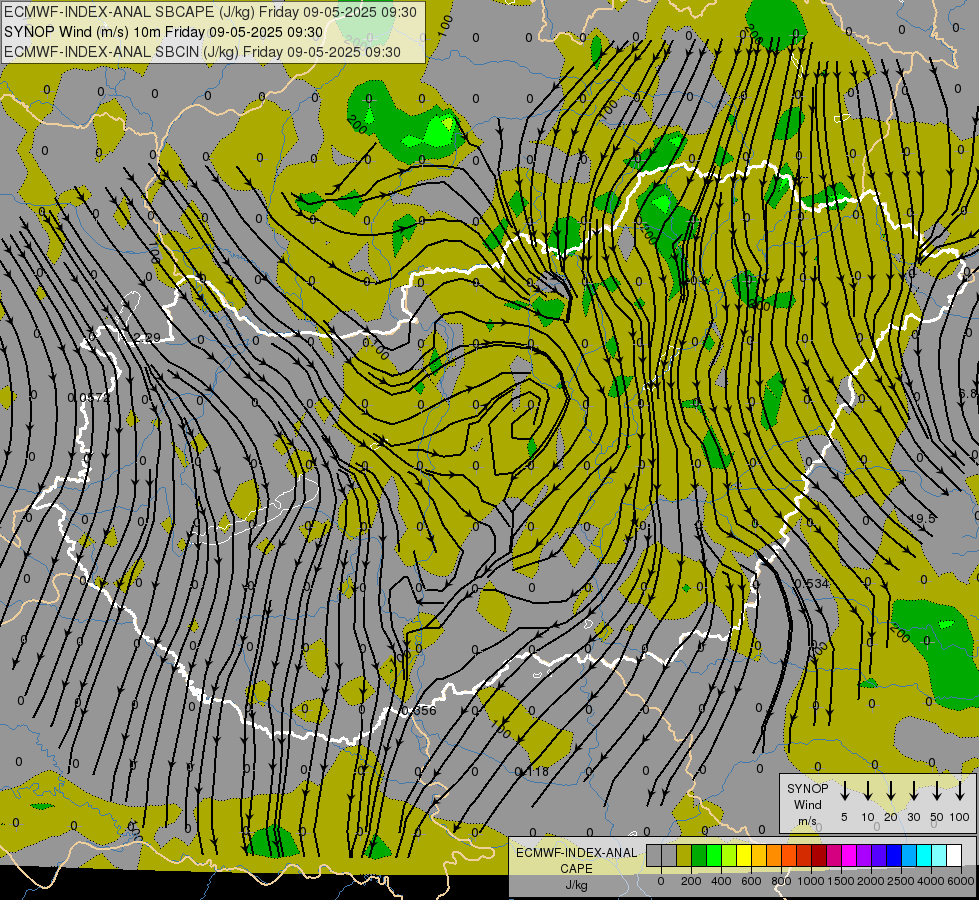Click the 'ECMWF-INDEX-ANAL CAPE J/kg' legend label

tap(576, 868)
